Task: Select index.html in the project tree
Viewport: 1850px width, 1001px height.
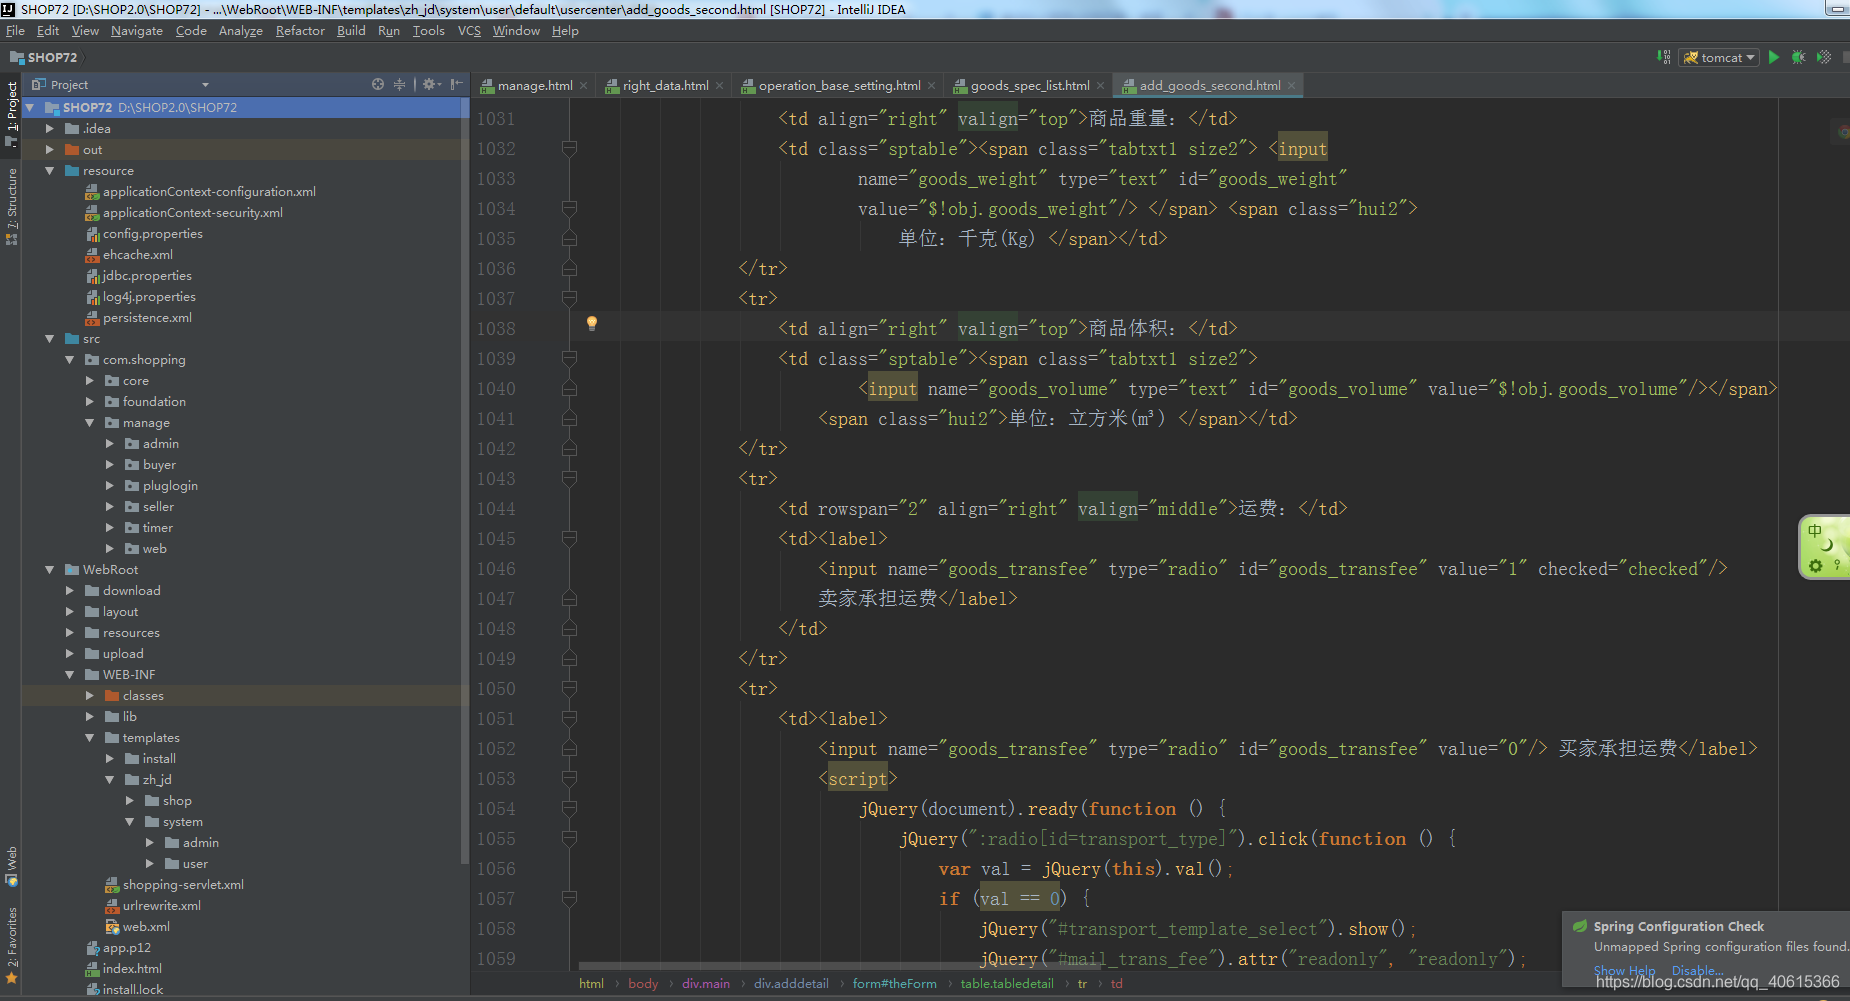Action: click(132, 968)
